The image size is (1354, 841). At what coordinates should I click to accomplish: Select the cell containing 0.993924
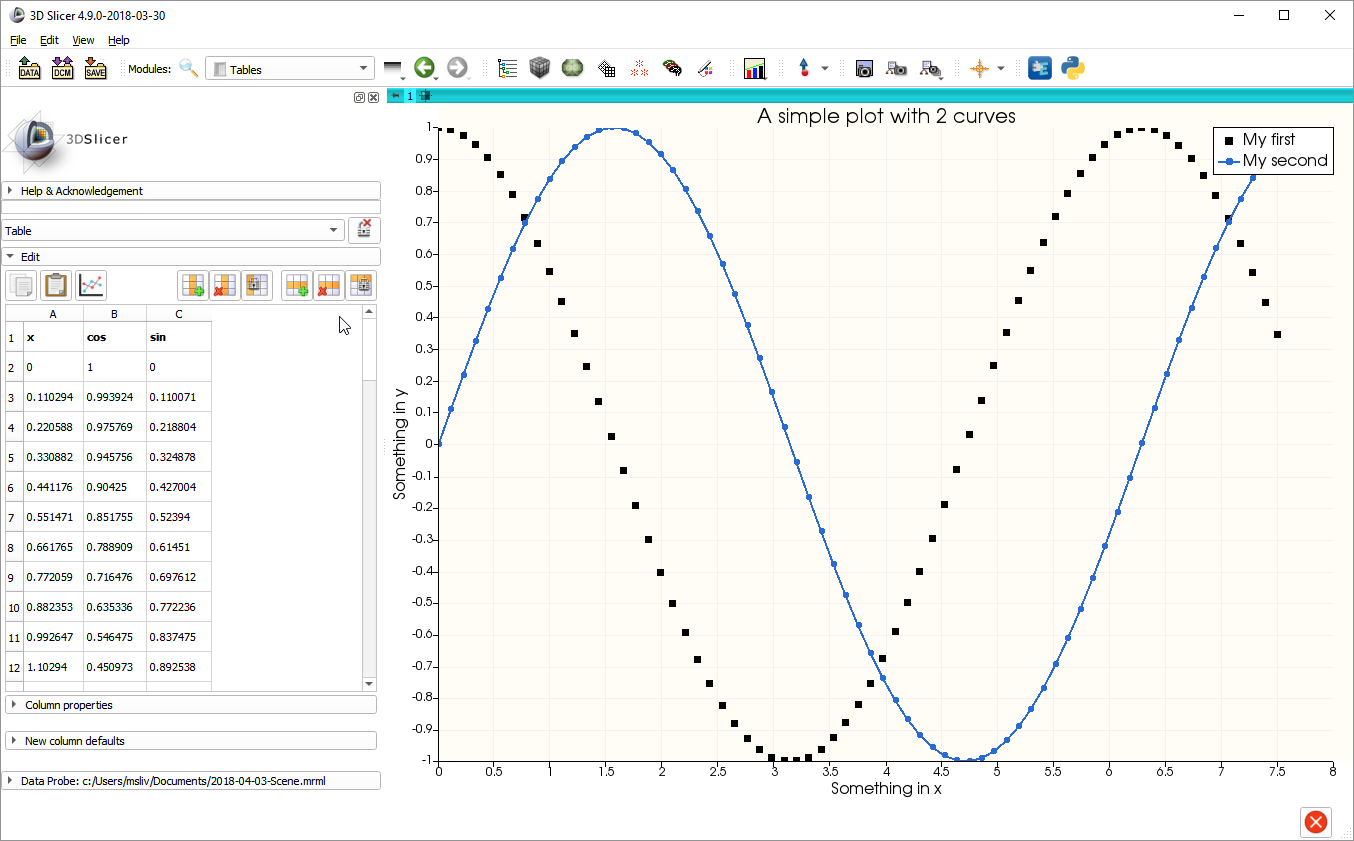point(114,397)
